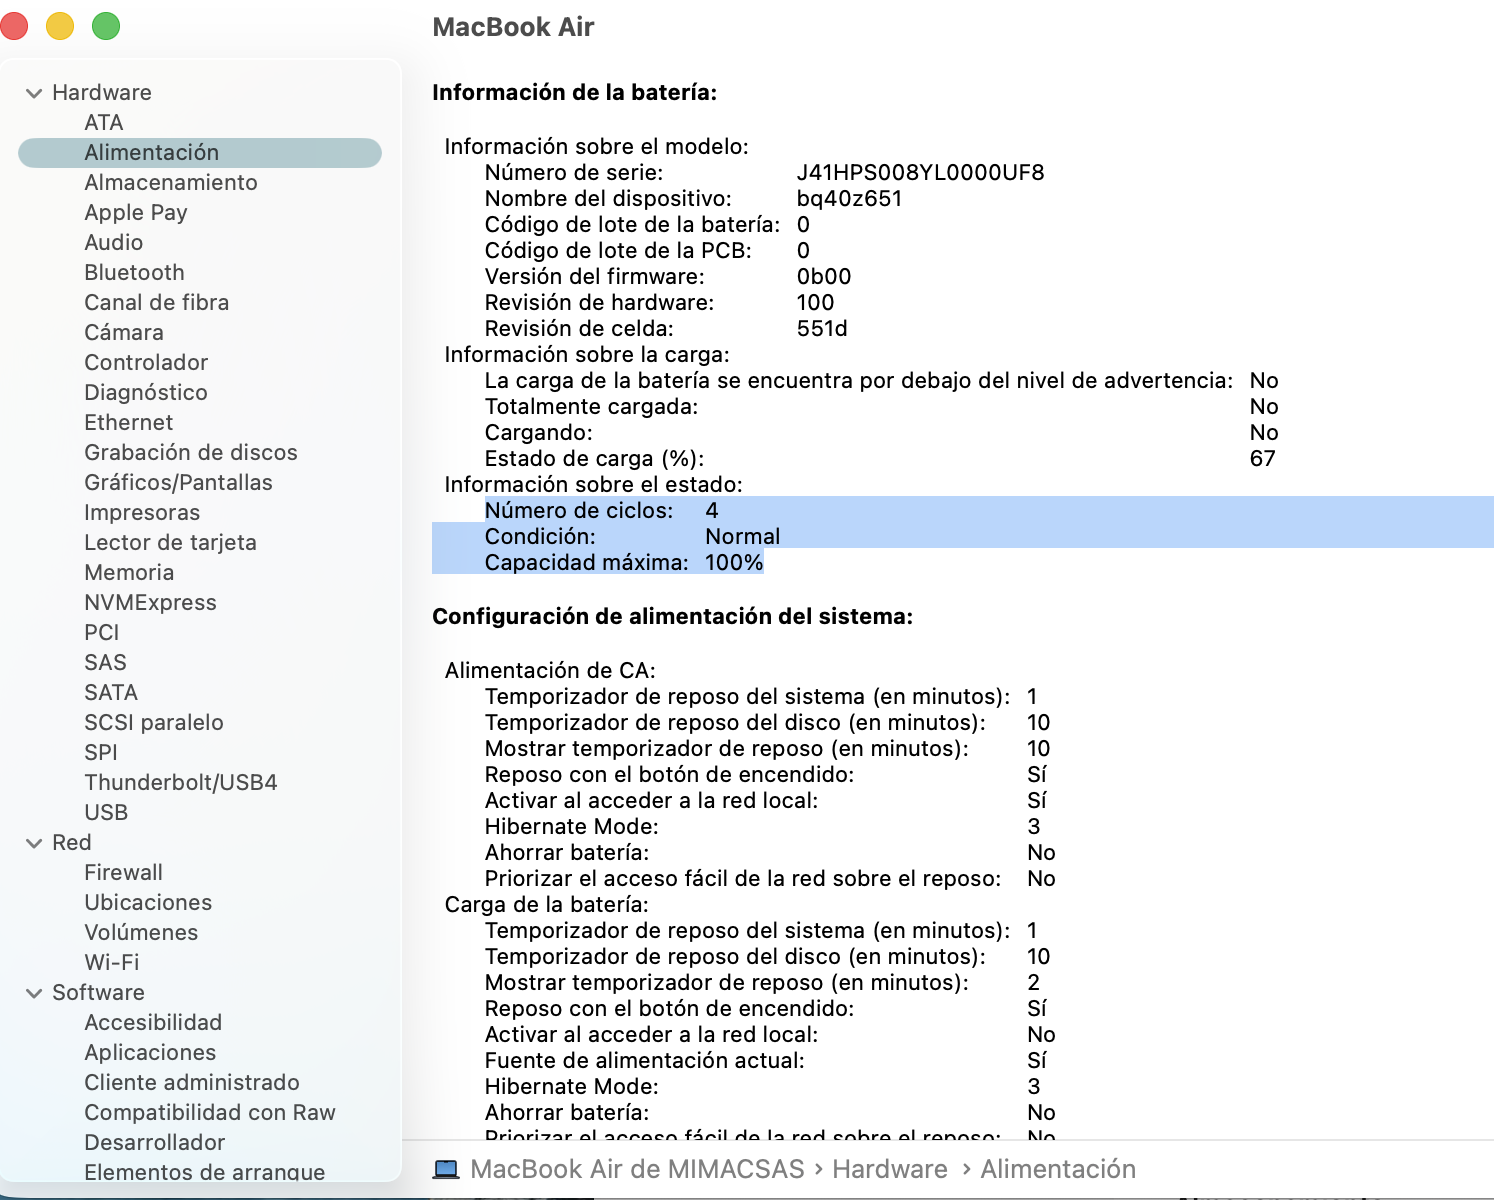Click the "Totalmente cargada:" label
1494x1200 pixels.
click(x=592, y=406)
